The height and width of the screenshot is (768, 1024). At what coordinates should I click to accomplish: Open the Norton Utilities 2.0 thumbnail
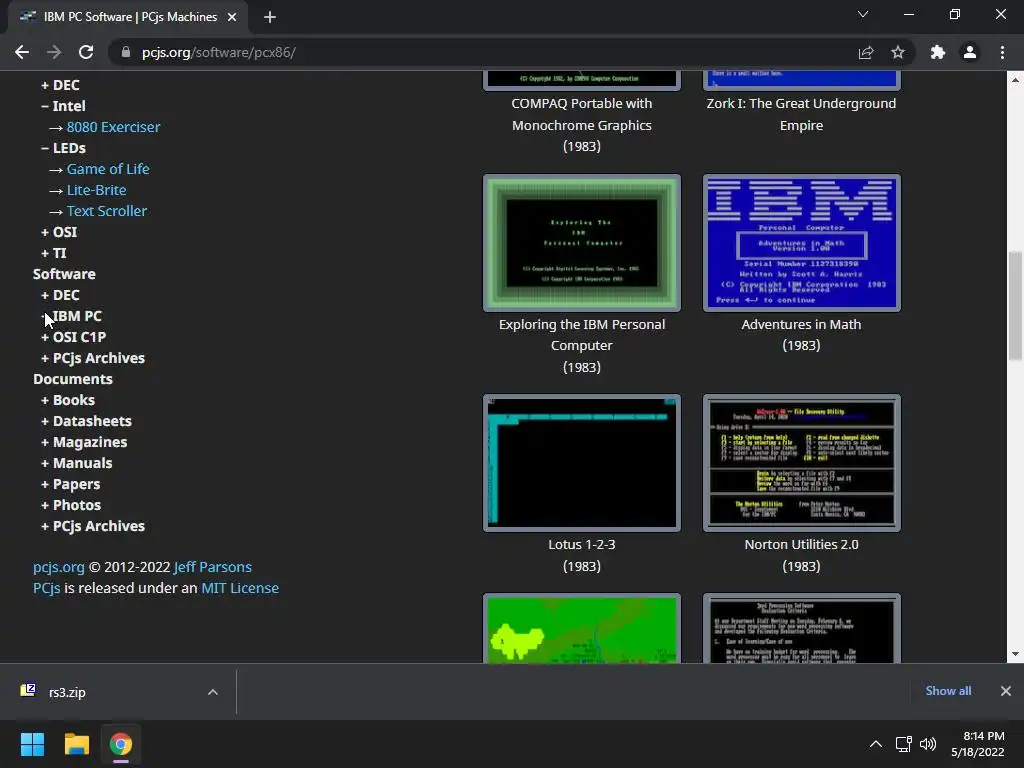pyautogui.click(x=802, y=463)
